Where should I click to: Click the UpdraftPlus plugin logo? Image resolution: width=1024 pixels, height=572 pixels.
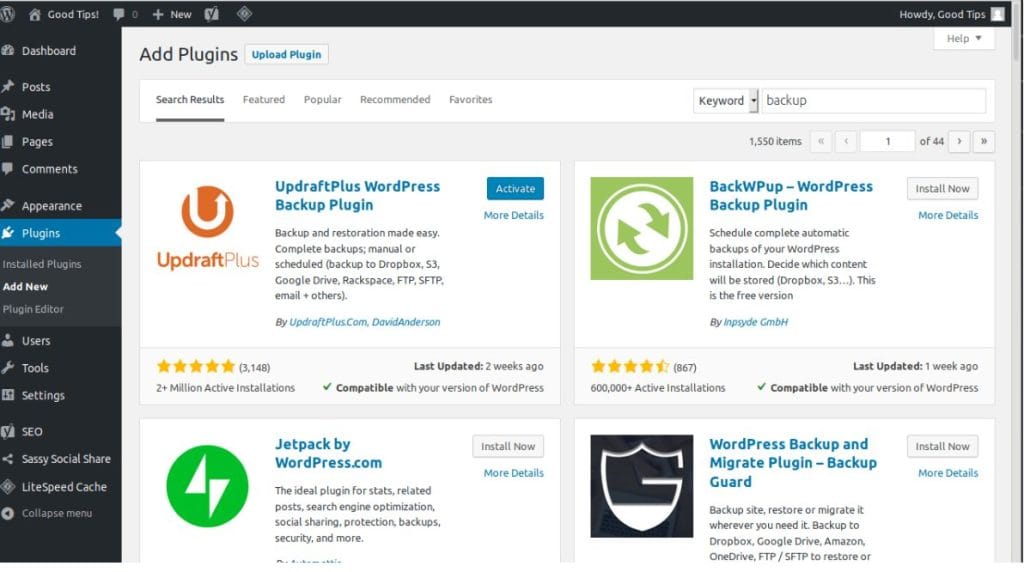[207, 228]
